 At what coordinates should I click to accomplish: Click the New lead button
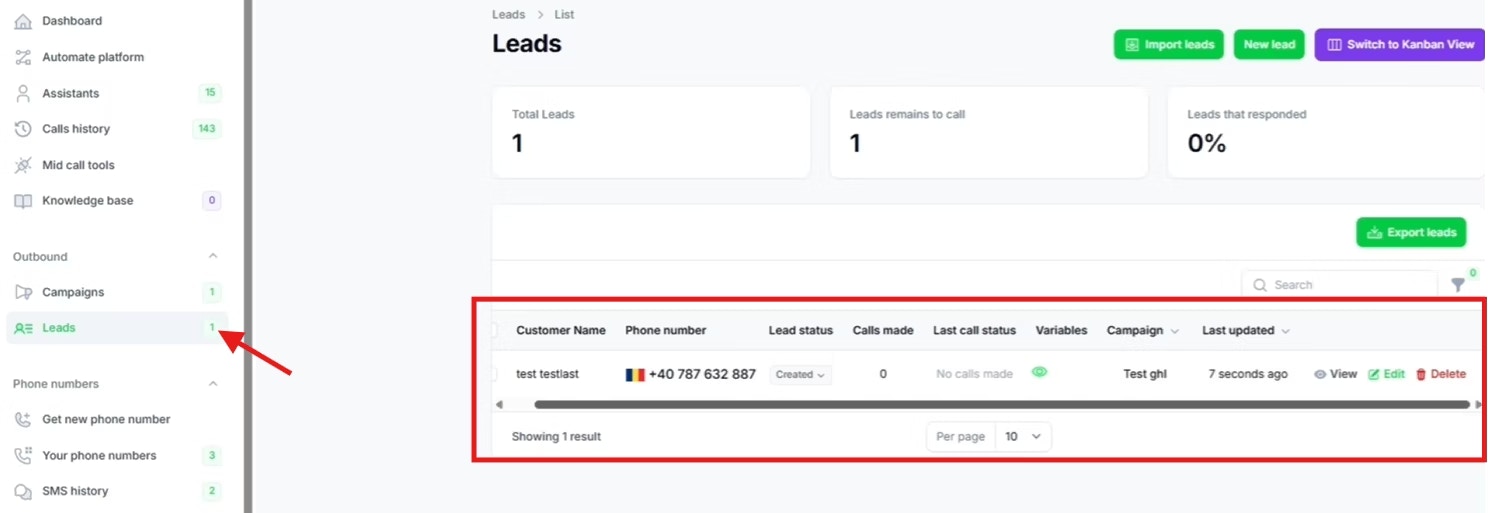click(x=1269, y=44)
